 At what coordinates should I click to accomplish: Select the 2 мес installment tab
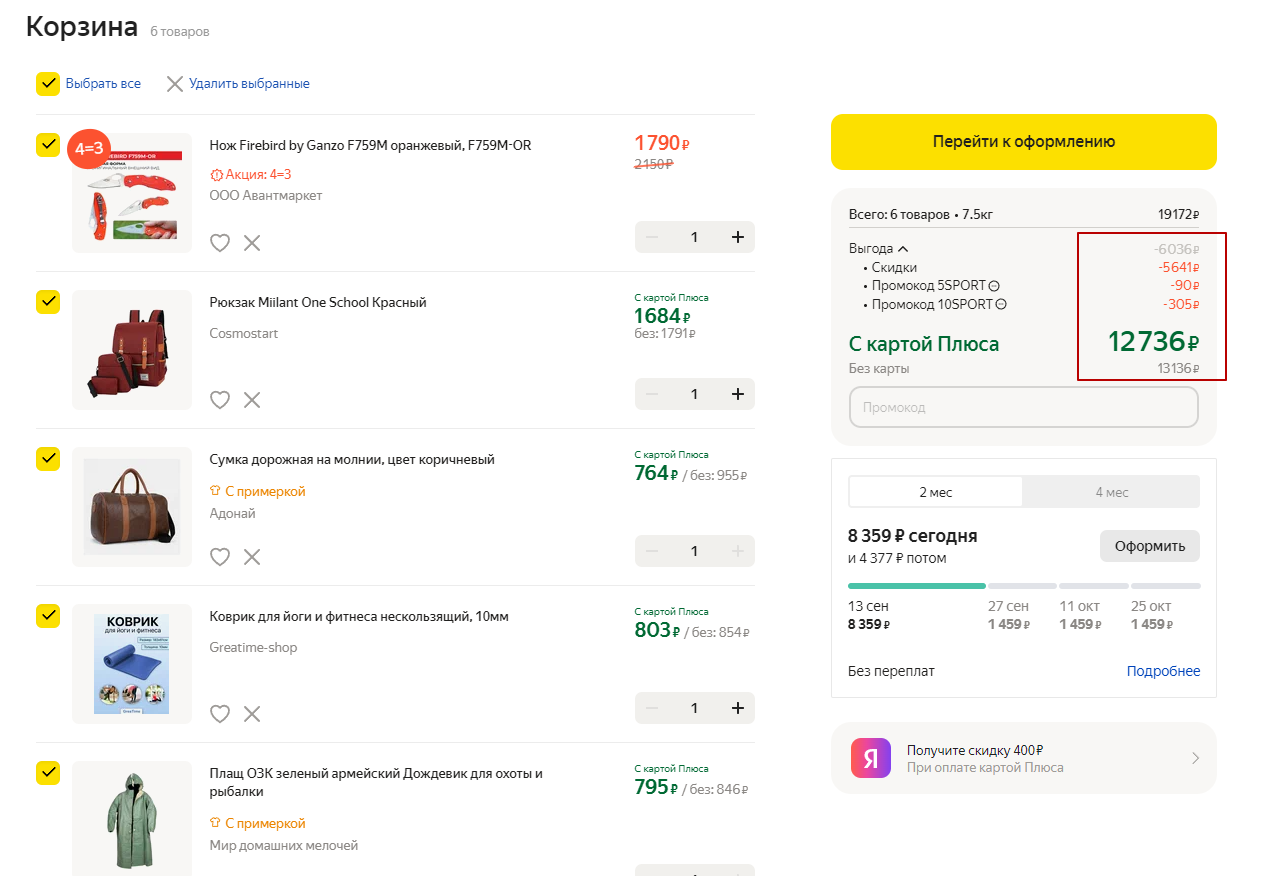(x=936, y=492)
